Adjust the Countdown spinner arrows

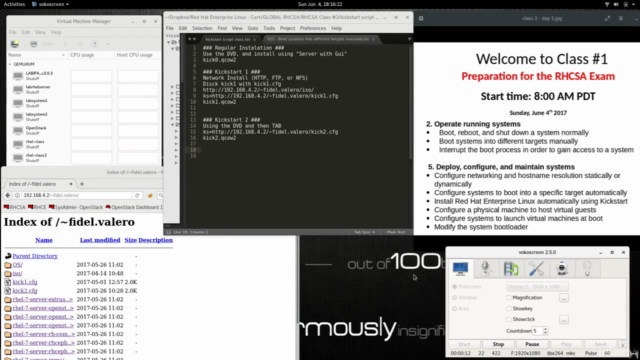[x=545, y=331]
